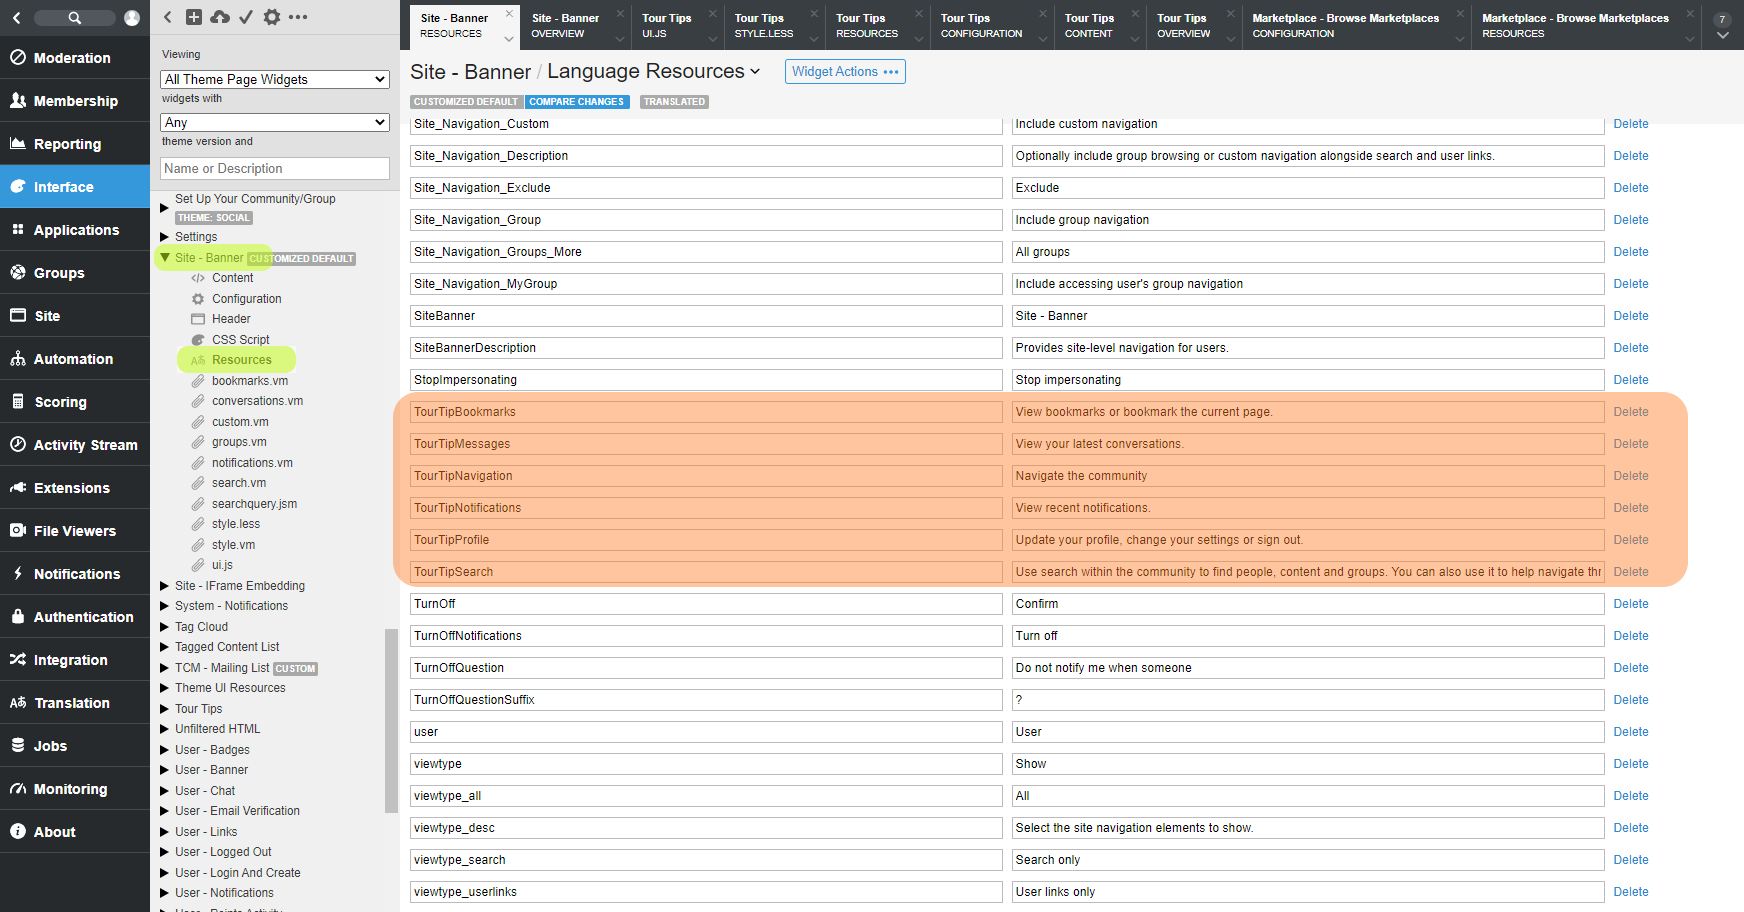
Task: Delete the viewtype_search resource
Action: click(1630, 860)
